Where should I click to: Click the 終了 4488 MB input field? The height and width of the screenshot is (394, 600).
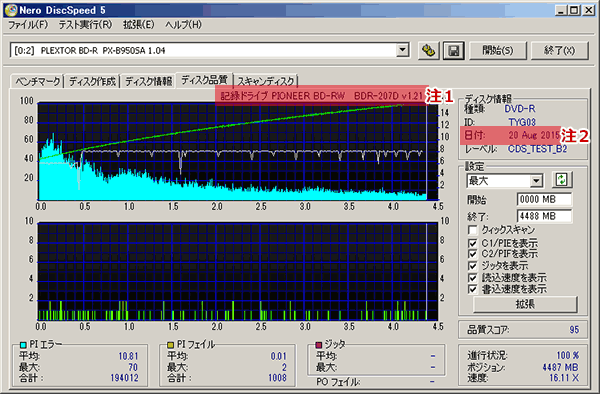[544, 216]
